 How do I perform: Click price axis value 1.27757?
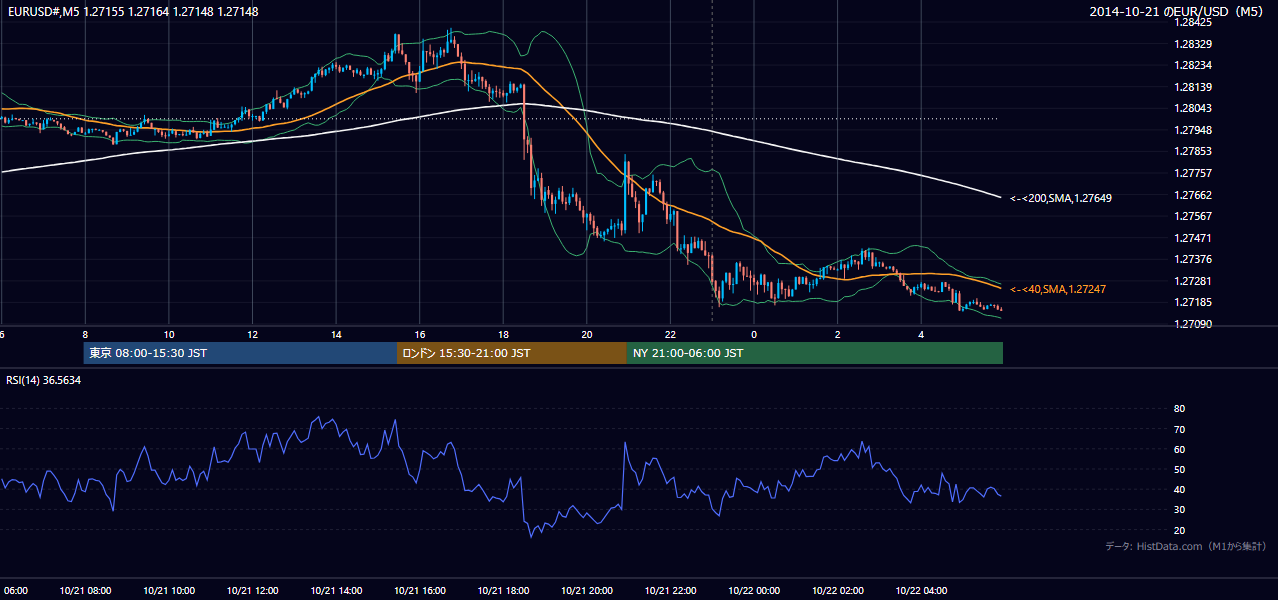point(1192,173)
